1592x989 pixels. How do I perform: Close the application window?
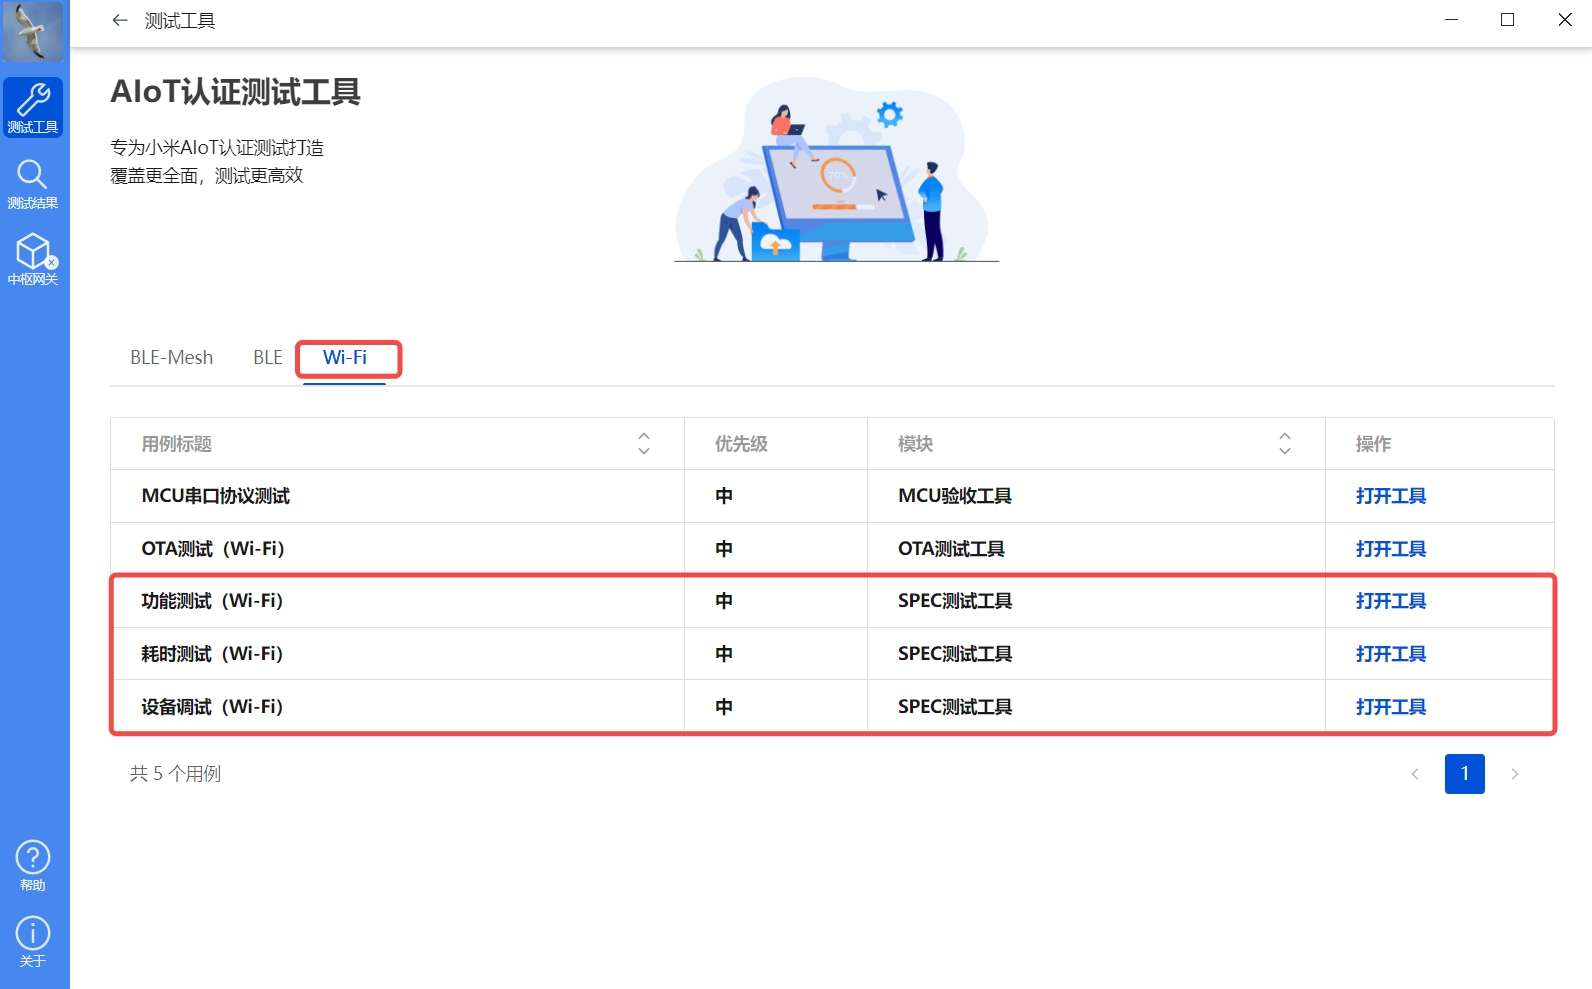(1565, 20)
